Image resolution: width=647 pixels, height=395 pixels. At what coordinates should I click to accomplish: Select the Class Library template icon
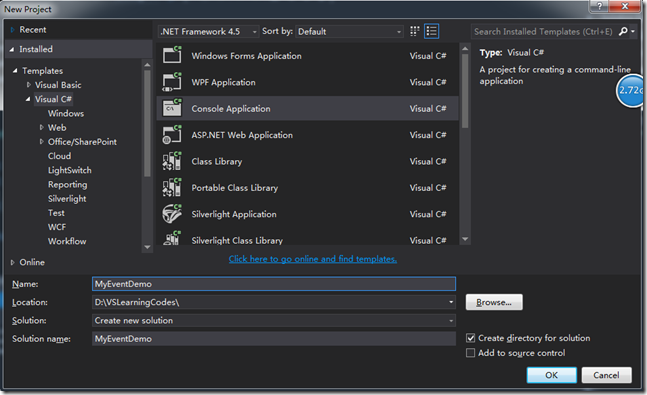tap(172, 161)
